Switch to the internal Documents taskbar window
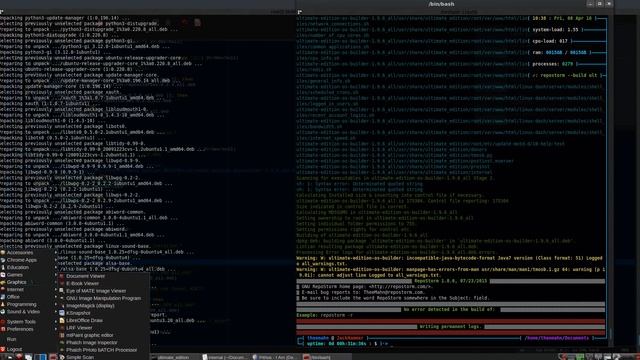 [x=225, y=357]
